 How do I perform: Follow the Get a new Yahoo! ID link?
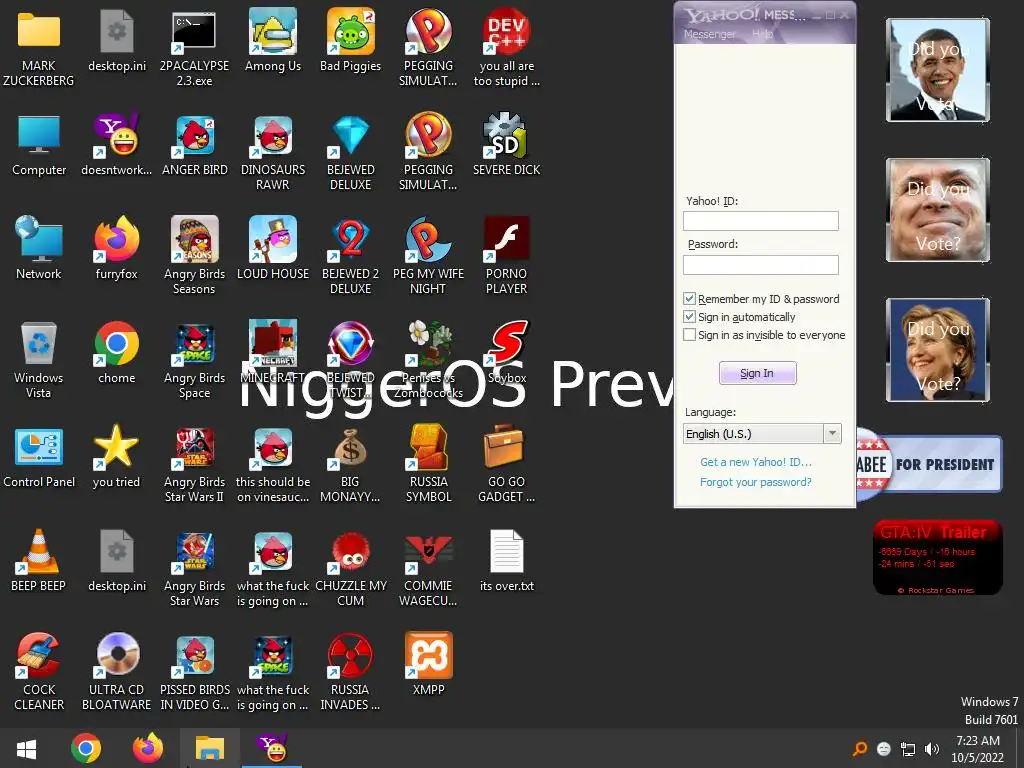point(756,462)
